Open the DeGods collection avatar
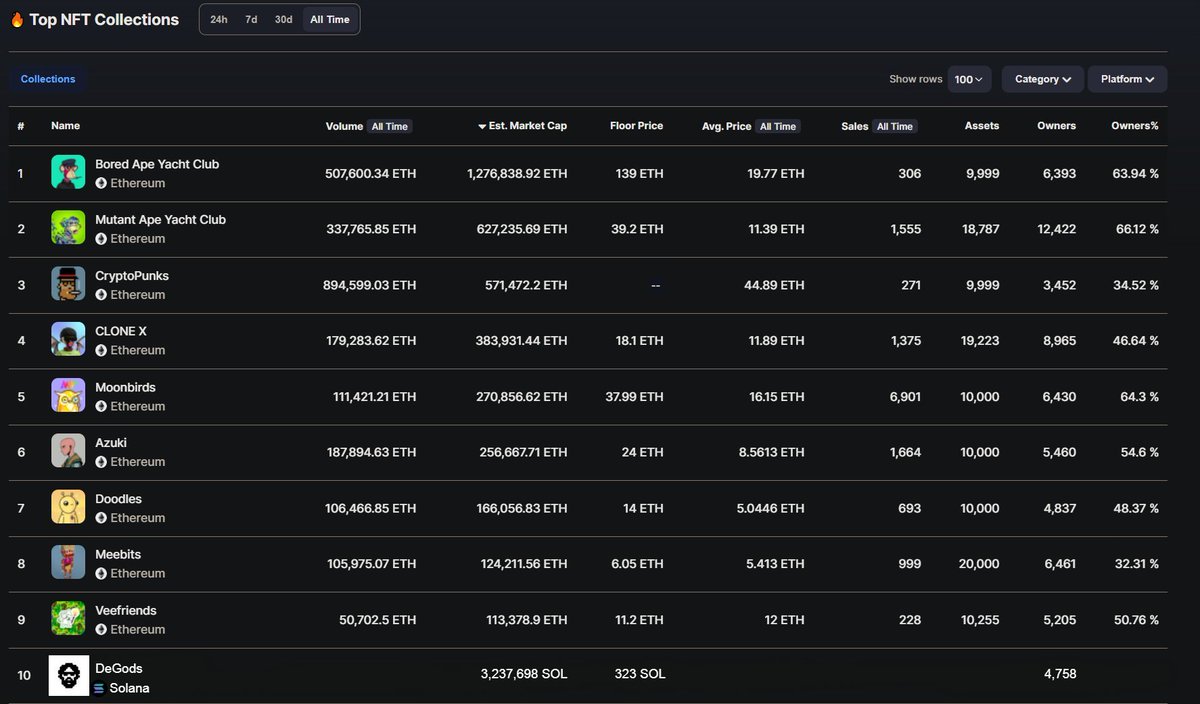Image resolution: width=1200 pixels, height=704 pixels. (69, 676)
